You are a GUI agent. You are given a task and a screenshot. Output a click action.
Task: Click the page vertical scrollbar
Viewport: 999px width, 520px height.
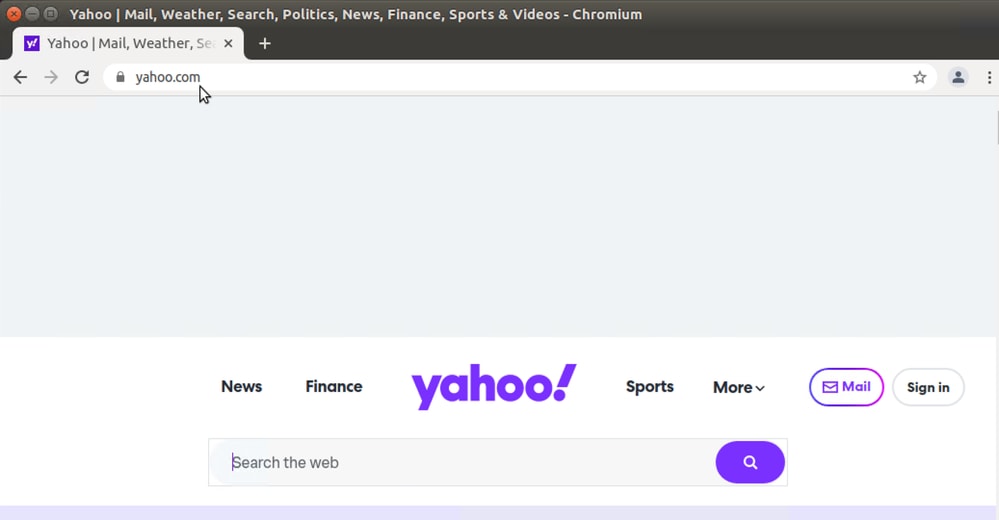click(x=996, y=127)
